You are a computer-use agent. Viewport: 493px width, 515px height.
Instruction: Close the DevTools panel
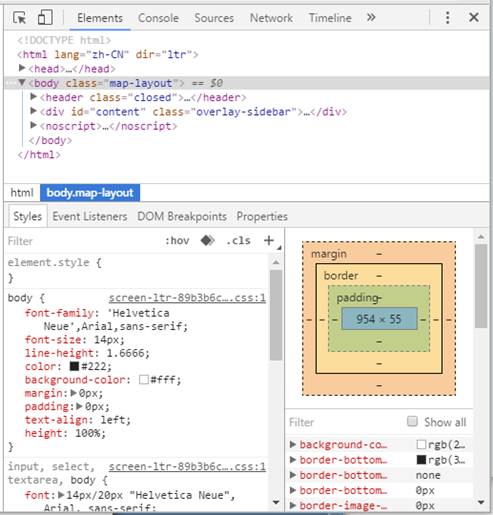pyautogui.click(x=474, y=17)
